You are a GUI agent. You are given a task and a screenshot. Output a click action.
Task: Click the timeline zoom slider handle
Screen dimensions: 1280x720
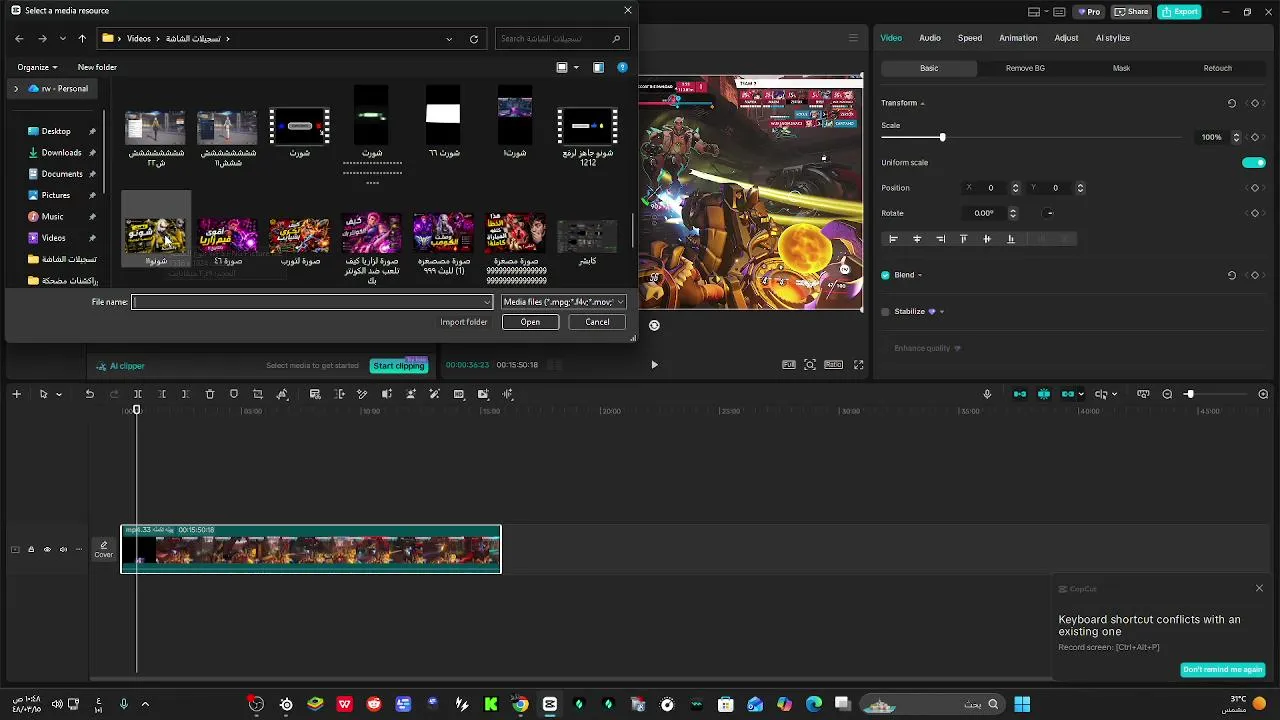pyautogui.click(x=1189, y=394)
